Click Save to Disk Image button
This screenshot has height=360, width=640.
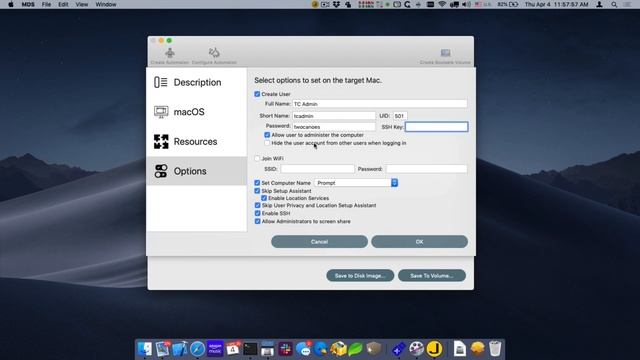pos(360,276)
